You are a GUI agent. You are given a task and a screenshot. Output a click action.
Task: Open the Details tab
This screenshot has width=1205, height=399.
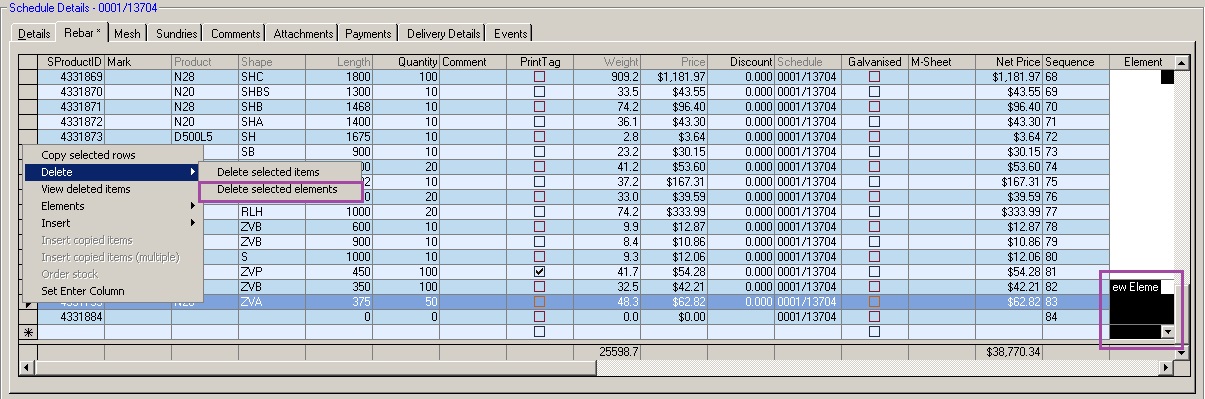point(34,34)
